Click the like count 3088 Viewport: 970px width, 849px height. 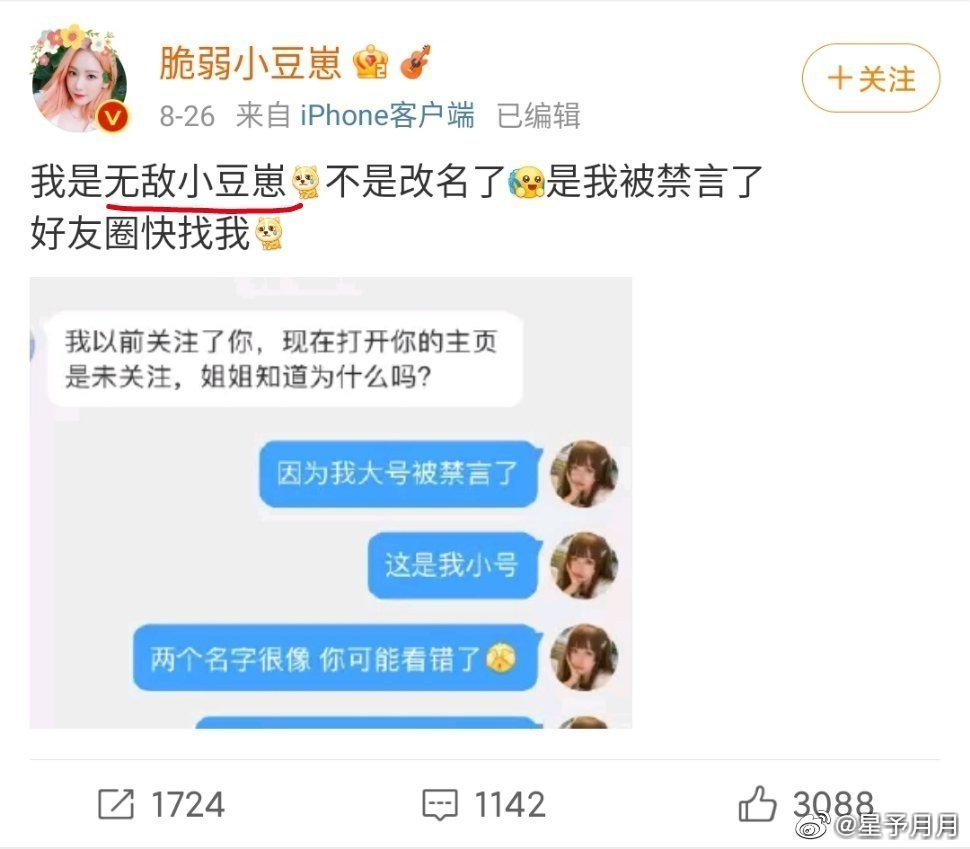833,803
